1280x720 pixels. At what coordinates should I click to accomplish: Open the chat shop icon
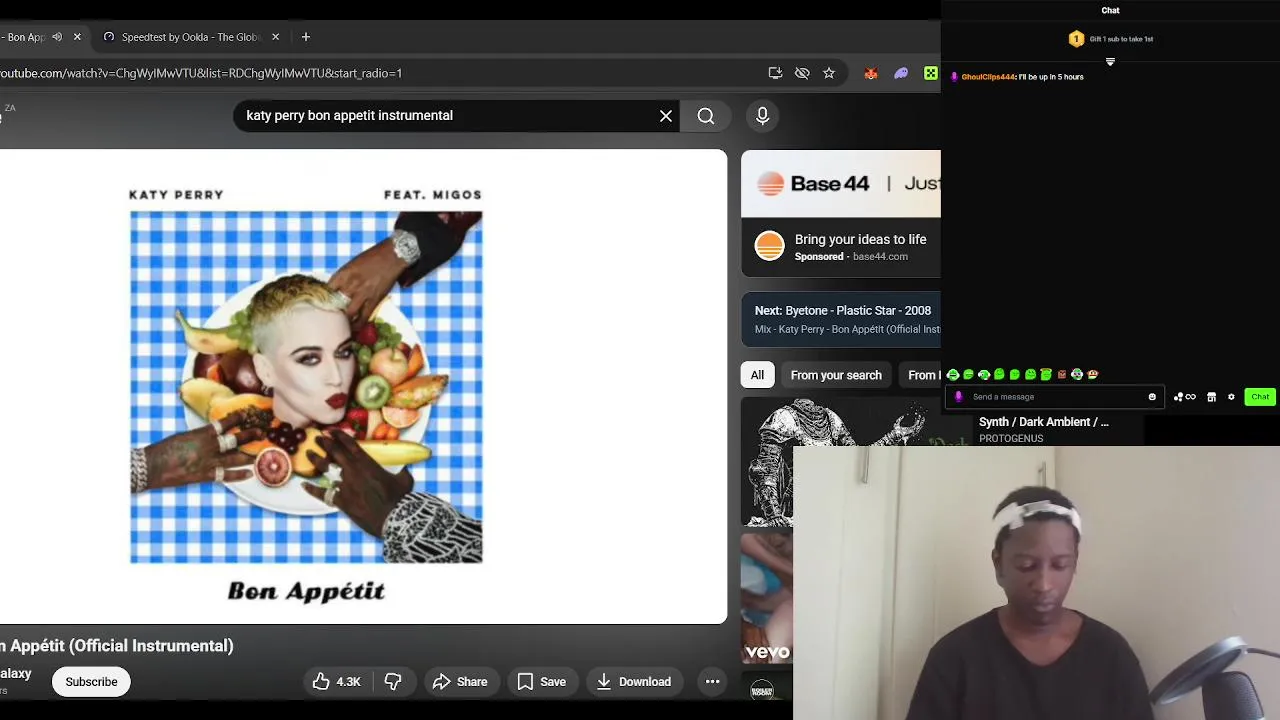click(x=1211, y=397)
